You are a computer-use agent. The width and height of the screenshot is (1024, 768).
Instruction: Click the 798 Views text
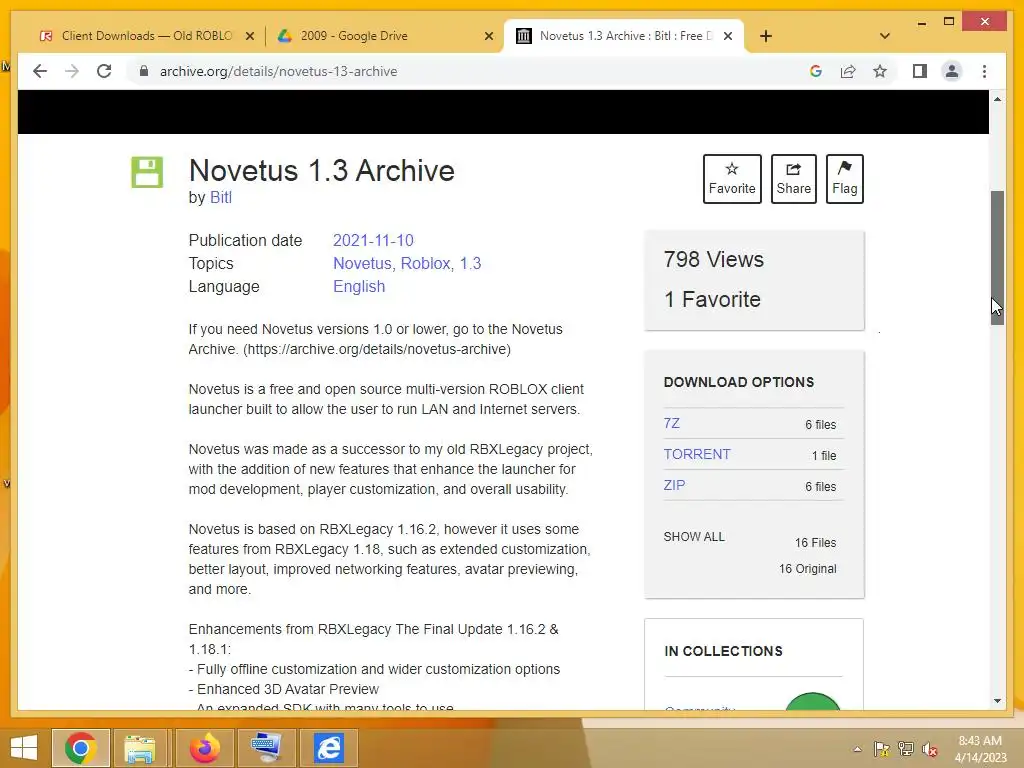(x=713, y=259)
